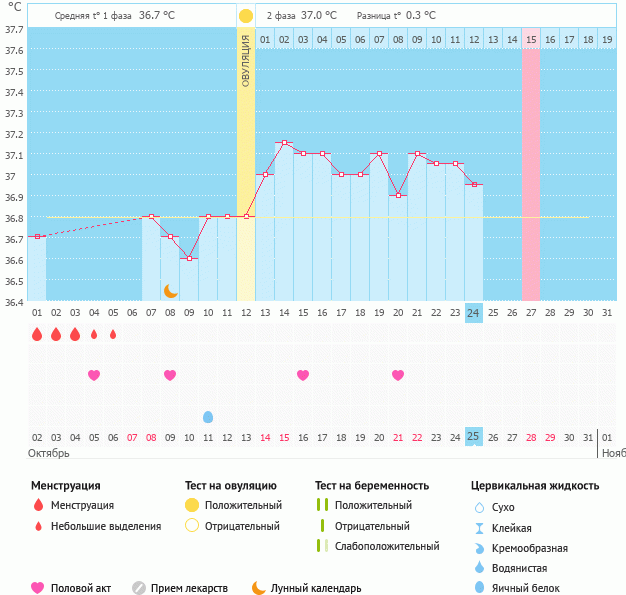
Task: Click the temperature point at cycle day 14 peak
Action: pyautogui.click(x=284, y=143)
